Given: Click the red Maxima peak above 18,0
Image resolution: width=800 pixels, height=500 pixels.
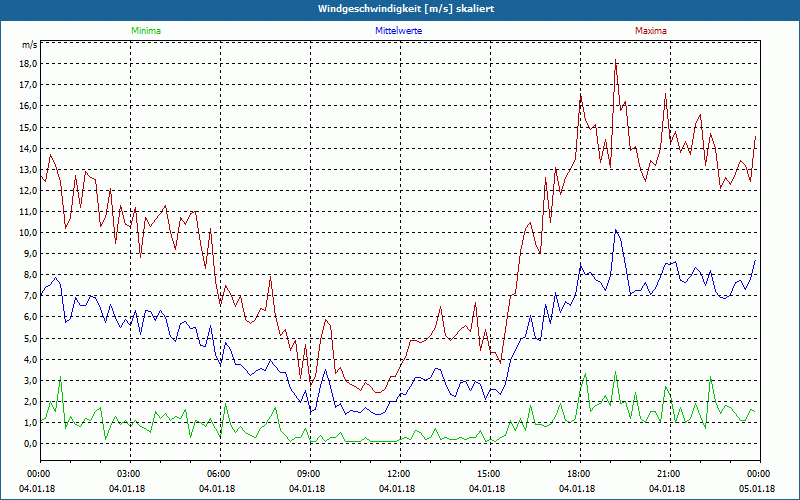Looking at the screenshot, I should [x=616, y=60].
